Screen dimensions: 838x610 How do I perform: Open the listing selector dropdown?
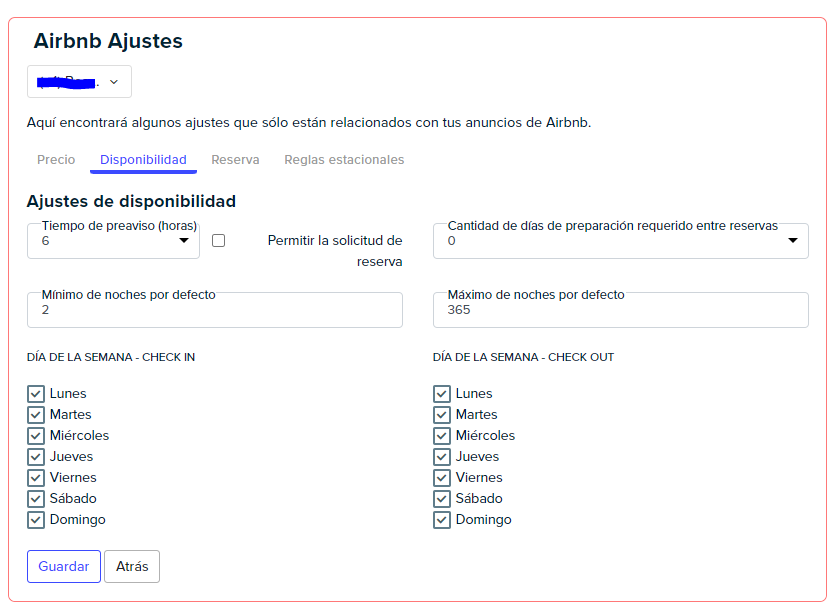80,82
